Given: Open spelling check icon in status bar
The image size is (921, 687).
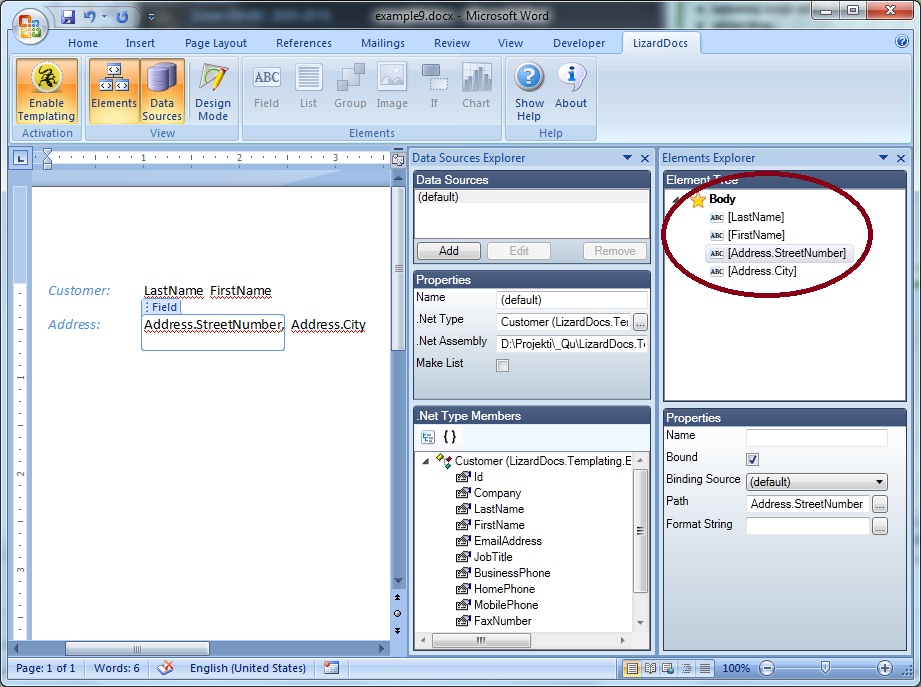Looking at the screenshot, I should tap(166, 668).
